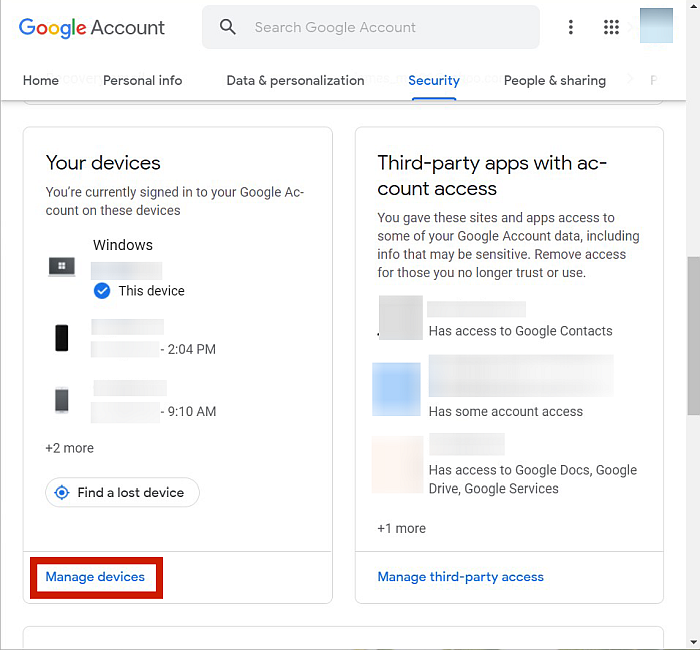Show the +1 more third-party apps
700x650 pixels.
pyautogui.click(x=401, y=529)
